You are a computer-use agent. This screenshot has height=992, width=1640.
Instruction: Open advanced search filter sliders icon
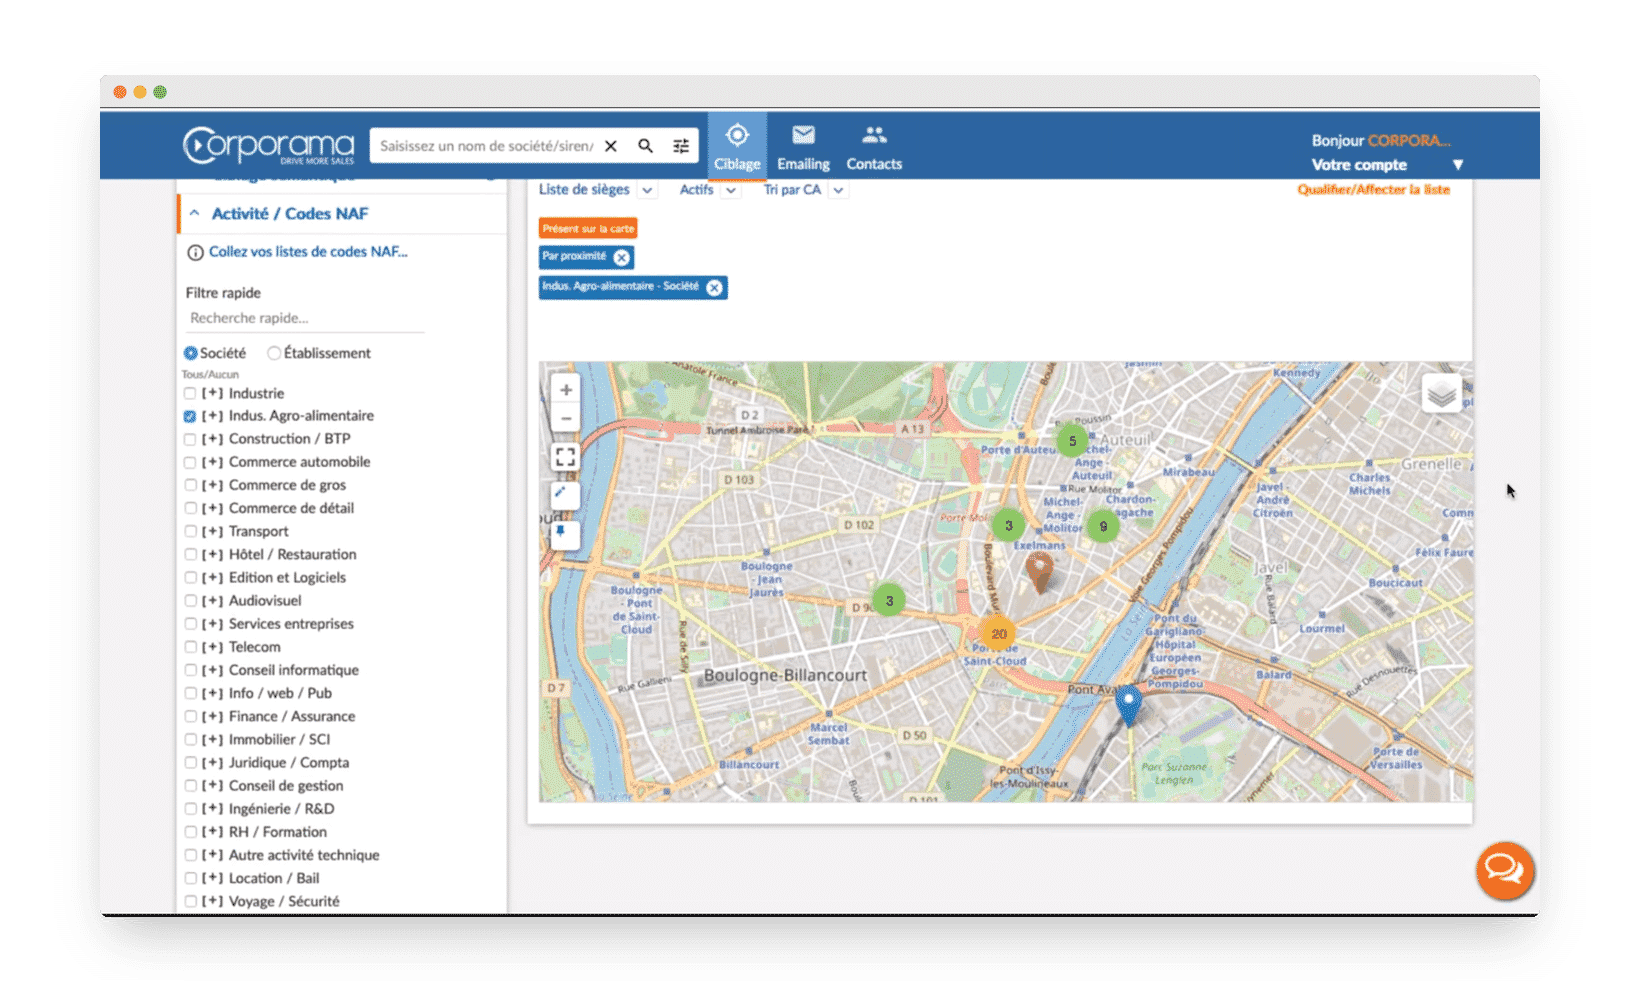coord(681,146)
